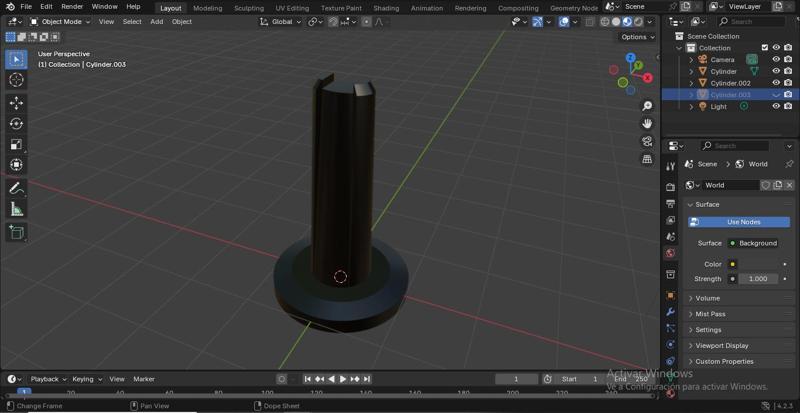This screenshot has height=413, width=800.
Task: Open the Scene properties tab
Action: pos(670,237)
